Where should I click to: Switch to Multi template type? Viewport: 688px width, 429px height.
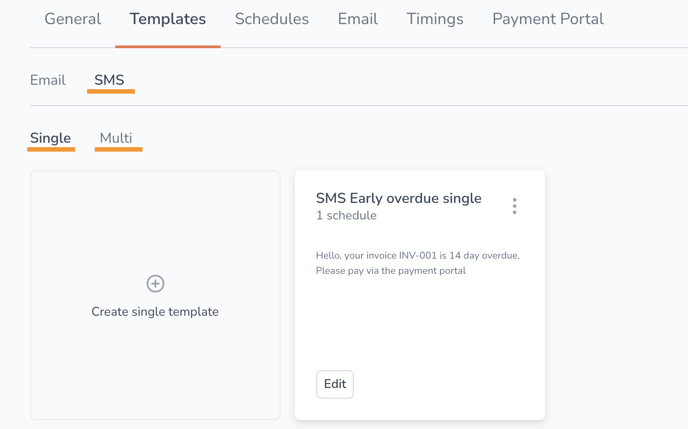116,138
